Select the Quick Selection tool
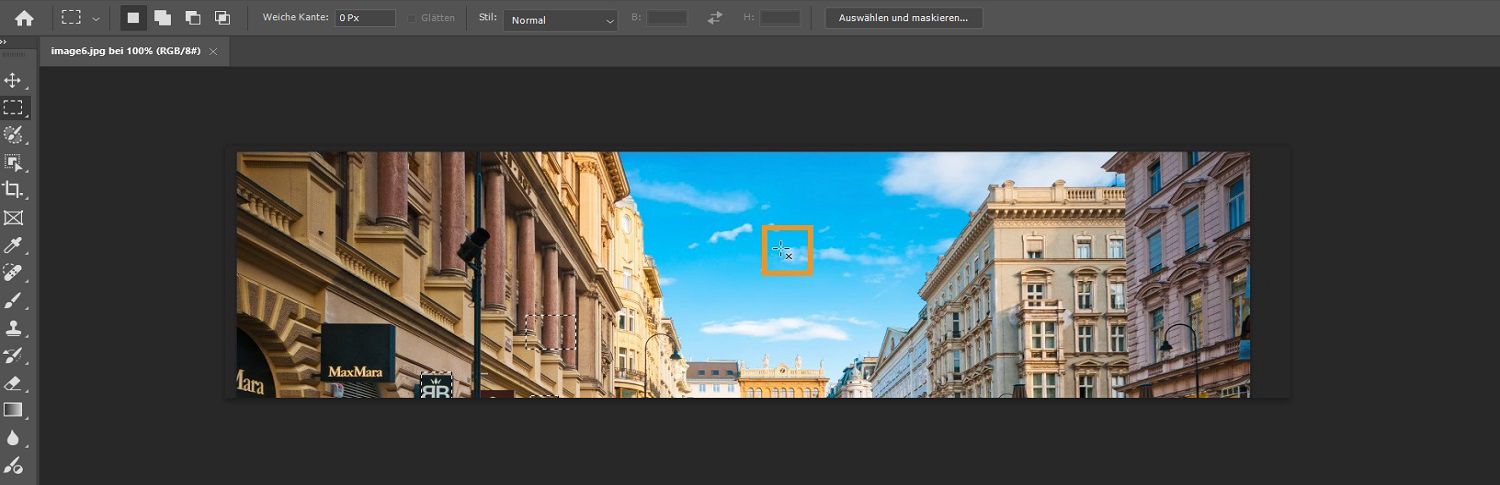 click(x=13, y=135)
